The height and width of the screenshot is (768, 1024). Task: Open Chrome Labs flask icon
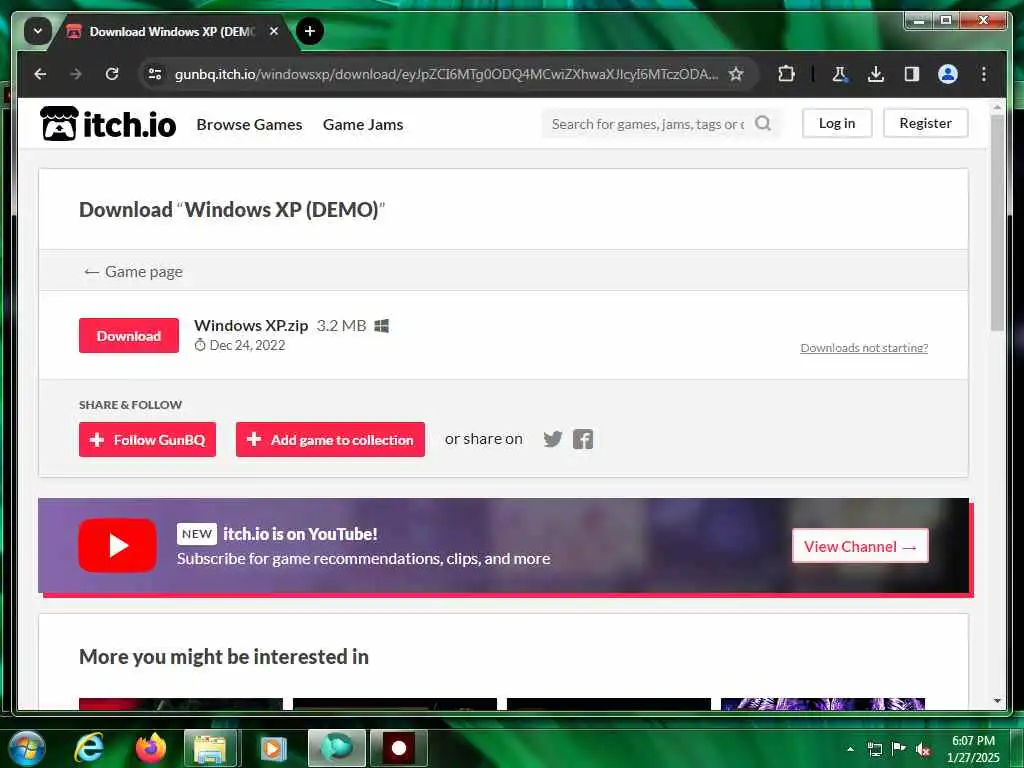tap(840, 74)
